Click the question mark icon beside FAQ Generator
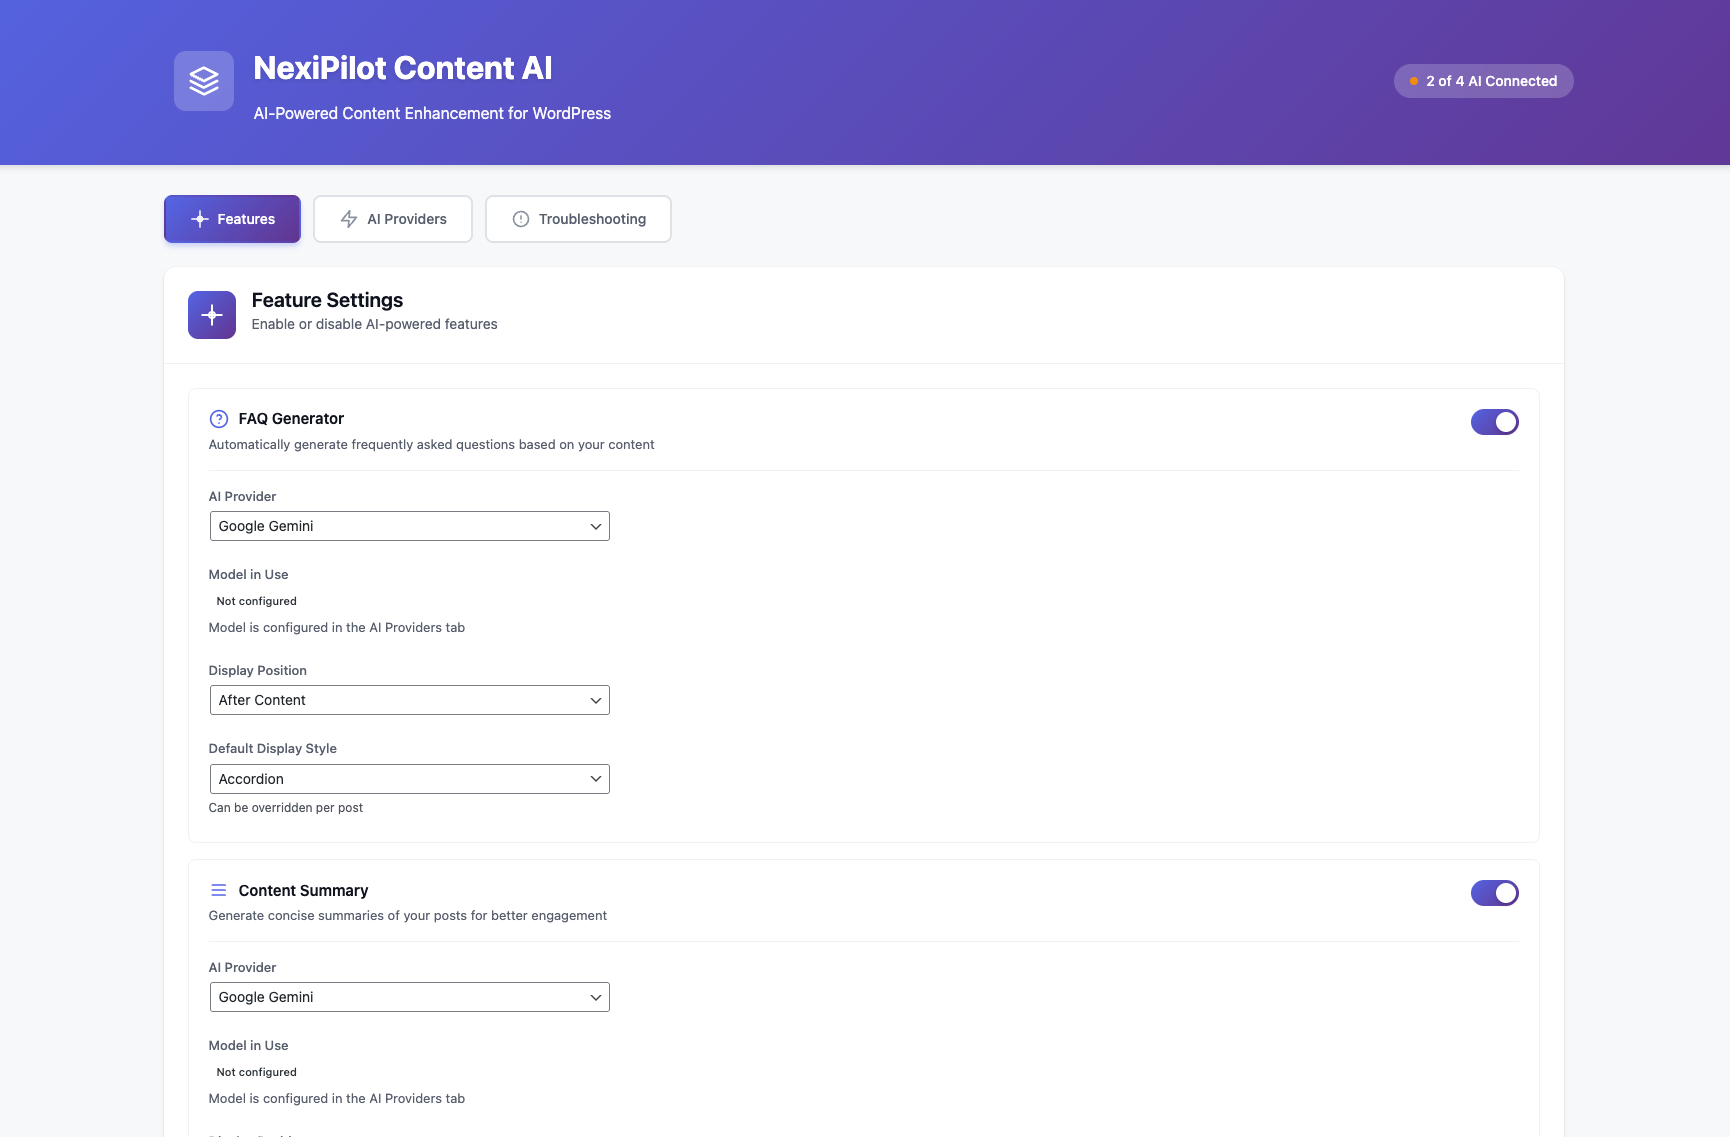This screenshot has height=1137, width=1730. click(x=217, y=418)
